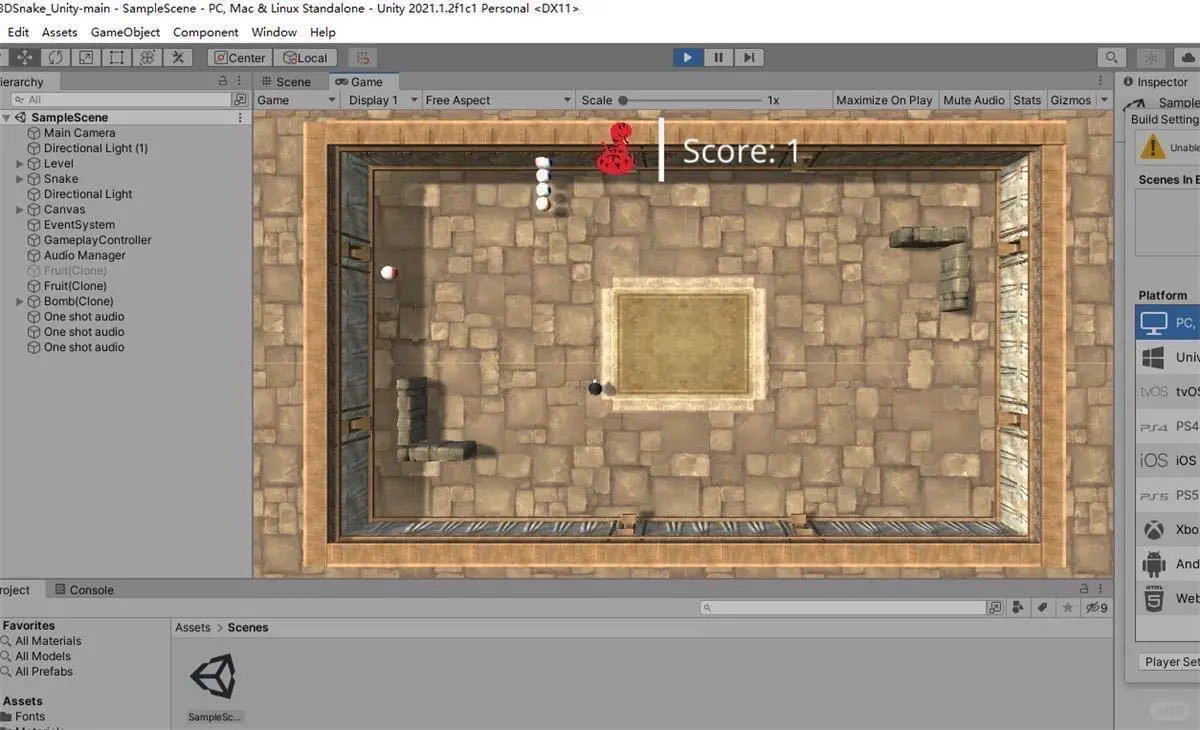The height and width of the screenshot is (730, 1200).
Task: Open the Display 1 dropdown
Action: point(381,100)
